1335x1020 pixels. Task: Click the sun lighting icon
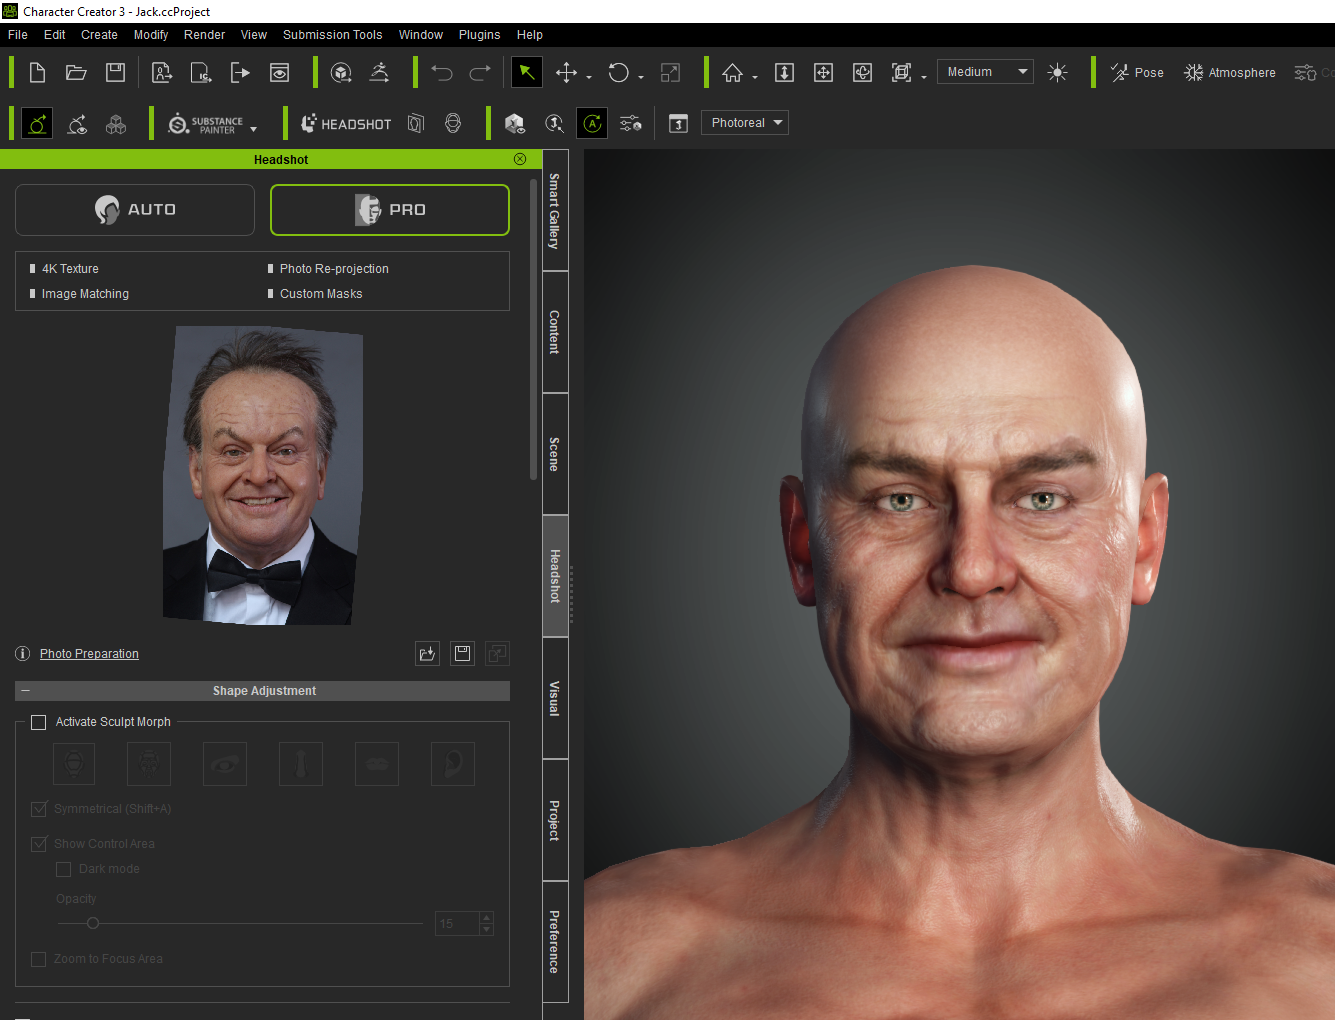click(1057, 72)
